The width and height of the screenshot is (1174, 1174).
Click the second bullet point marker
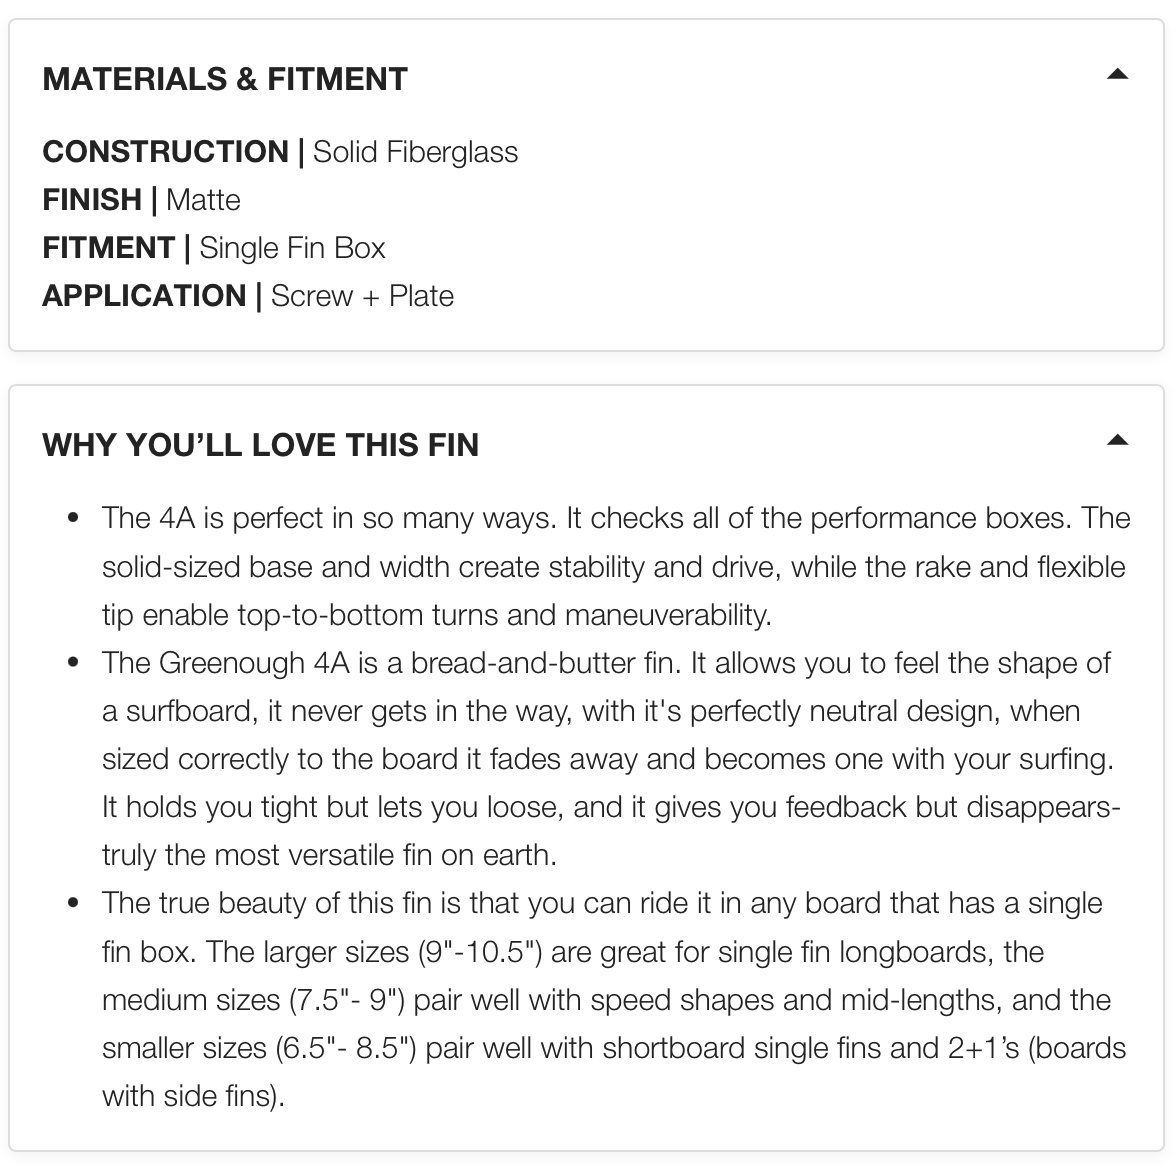tap(73, 663)
